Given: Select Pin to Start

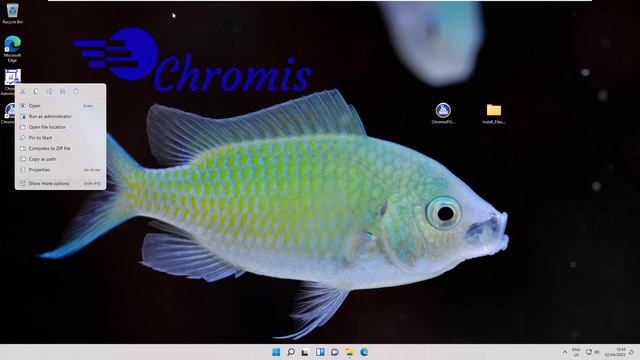Looking at the screenshot, I should click(60, 138).
